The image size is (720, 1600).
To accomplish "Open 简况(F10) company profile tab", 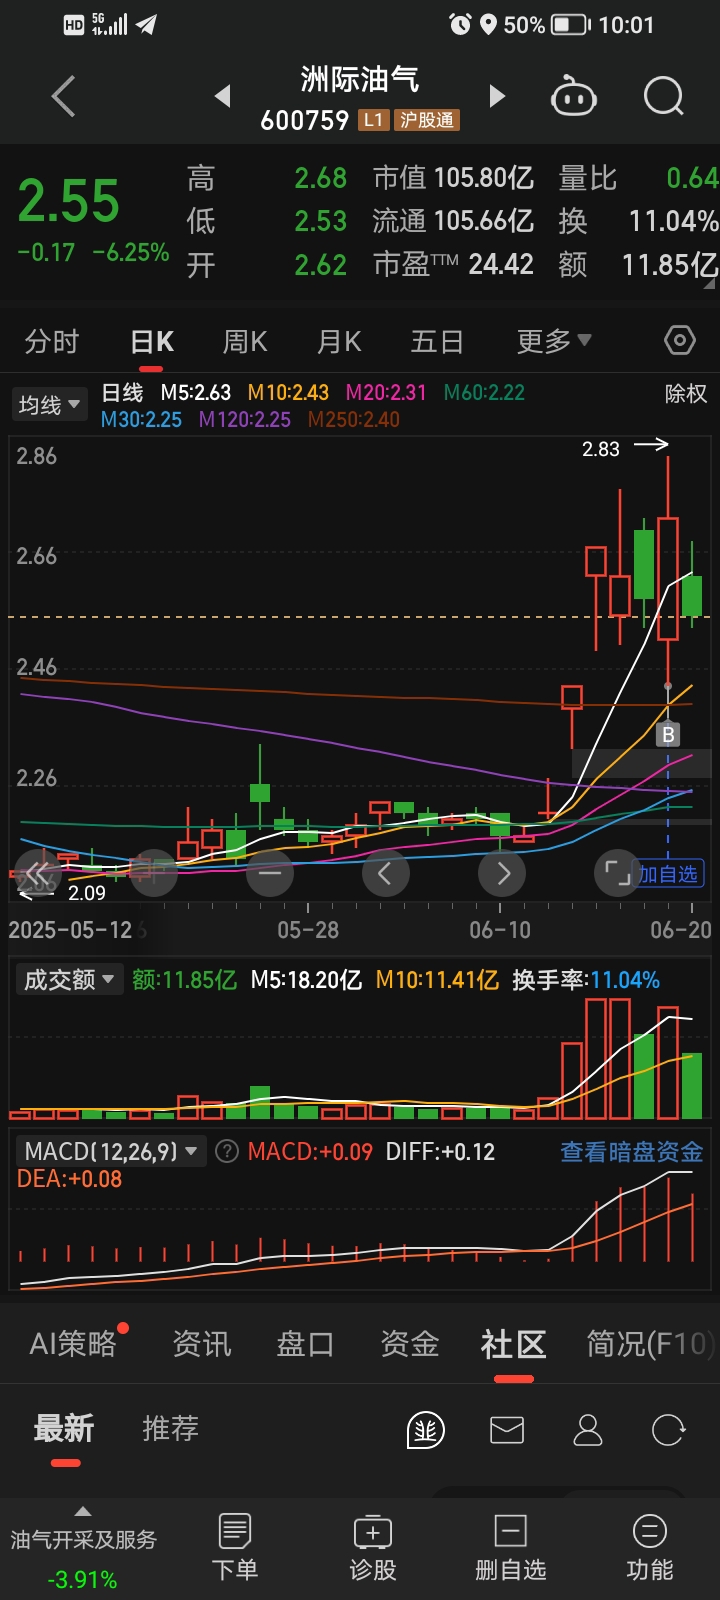I will point(651,1344).
